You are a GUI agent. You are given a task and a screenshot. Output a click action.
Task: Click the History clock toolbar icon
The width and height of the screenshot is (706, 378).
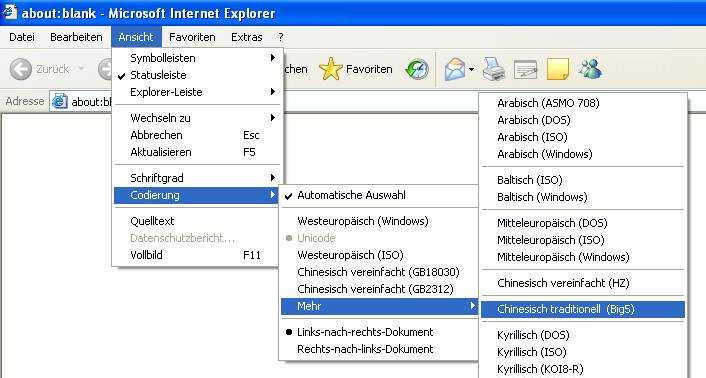pos(417,70)
